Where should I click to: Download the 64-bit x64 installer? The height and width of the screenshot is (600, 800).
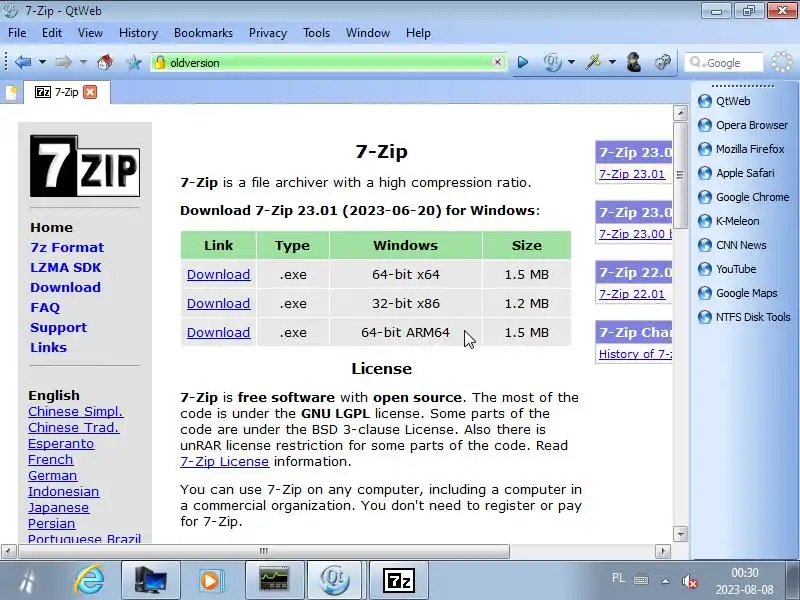(x=218, y=274)
